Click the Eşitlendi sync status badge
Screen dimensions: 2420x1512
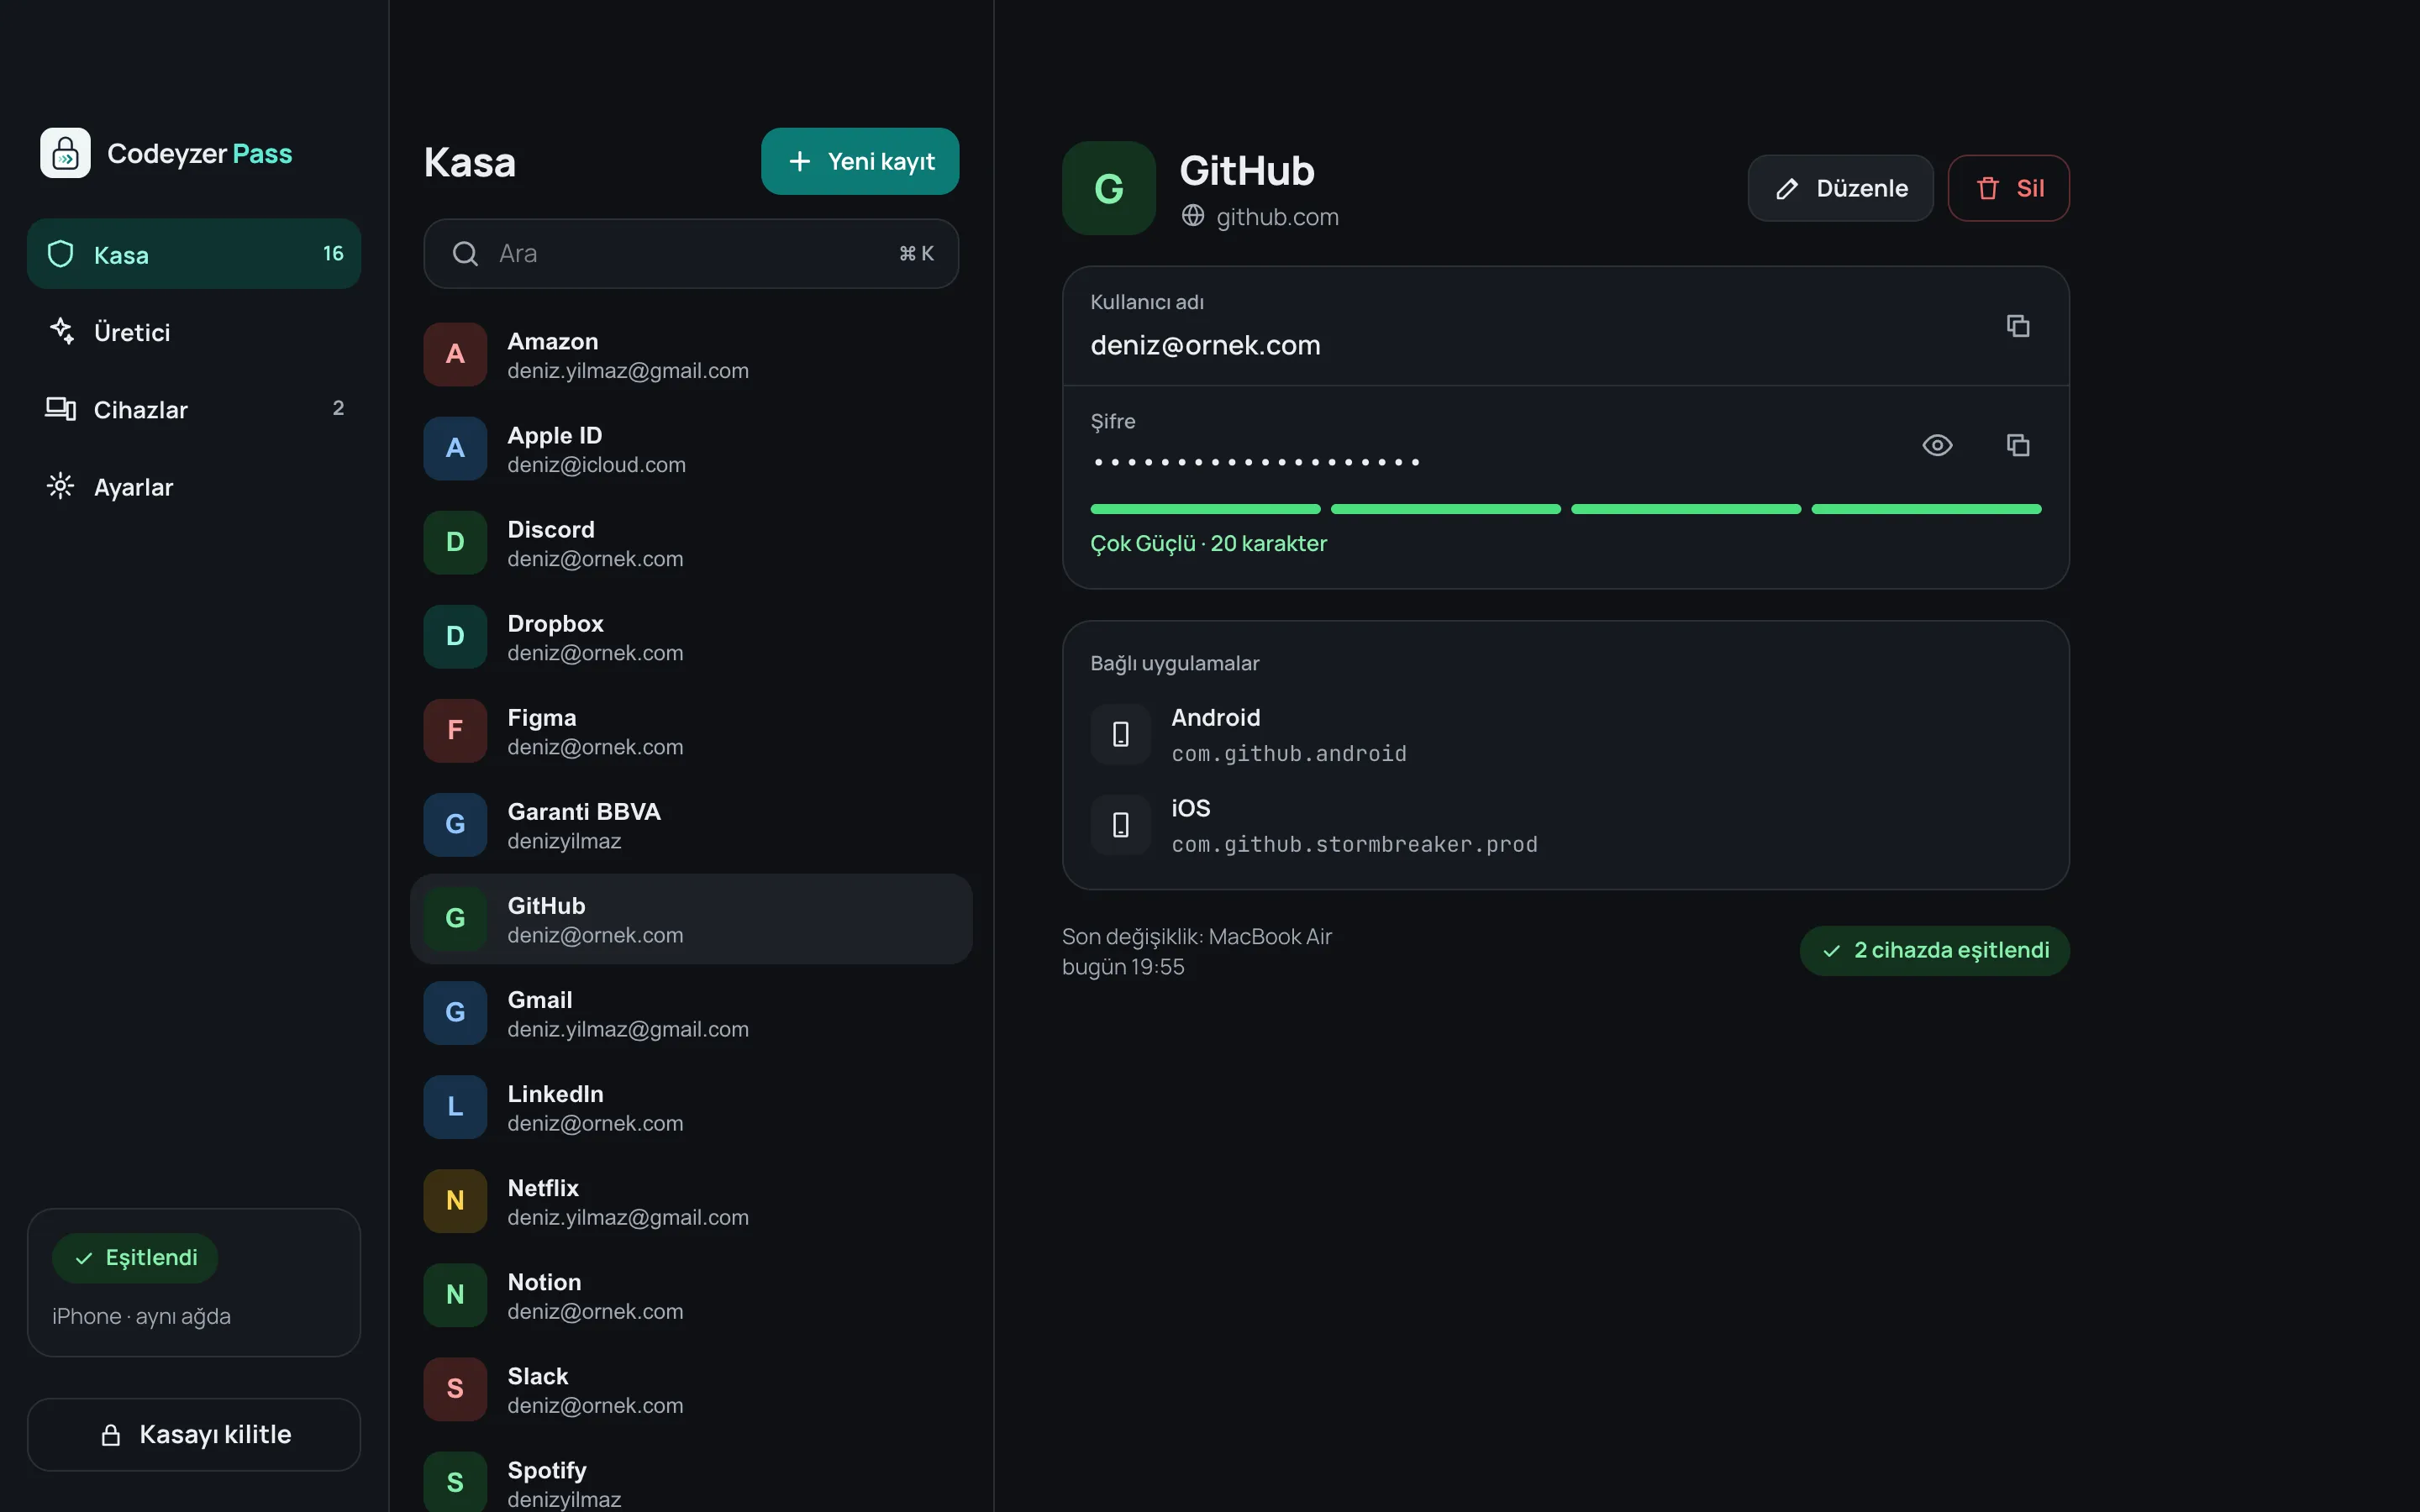point(135,1258)
